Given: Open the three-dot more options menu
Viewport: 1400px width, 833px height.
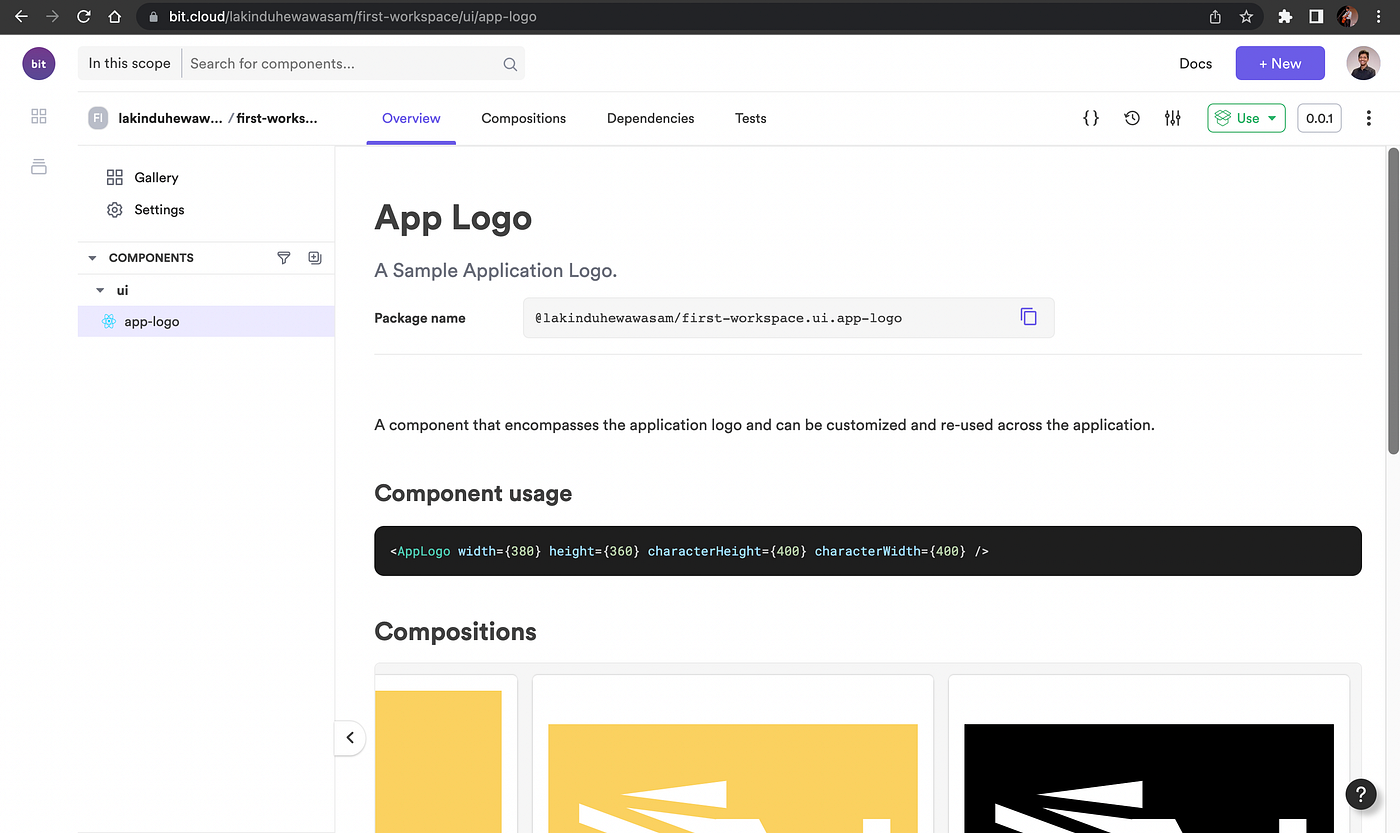Looking at the screenshot, I should click(x=1369, y=118).
